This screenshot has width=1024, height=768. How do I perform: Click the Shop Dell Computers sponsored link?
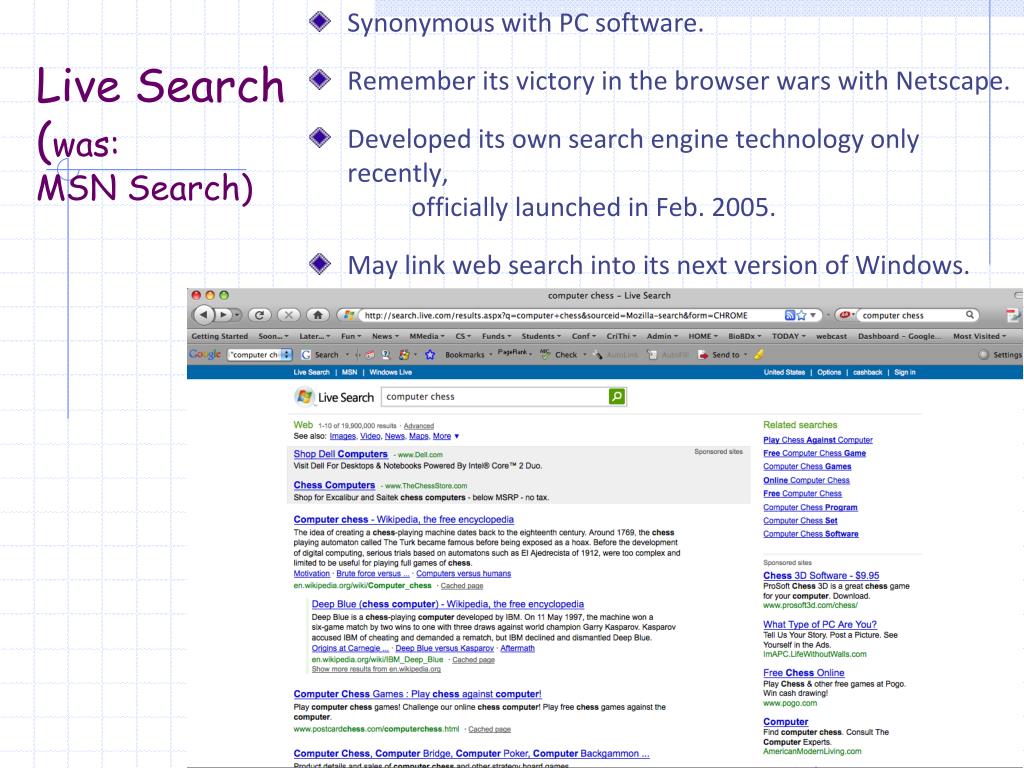click(340, 454)
